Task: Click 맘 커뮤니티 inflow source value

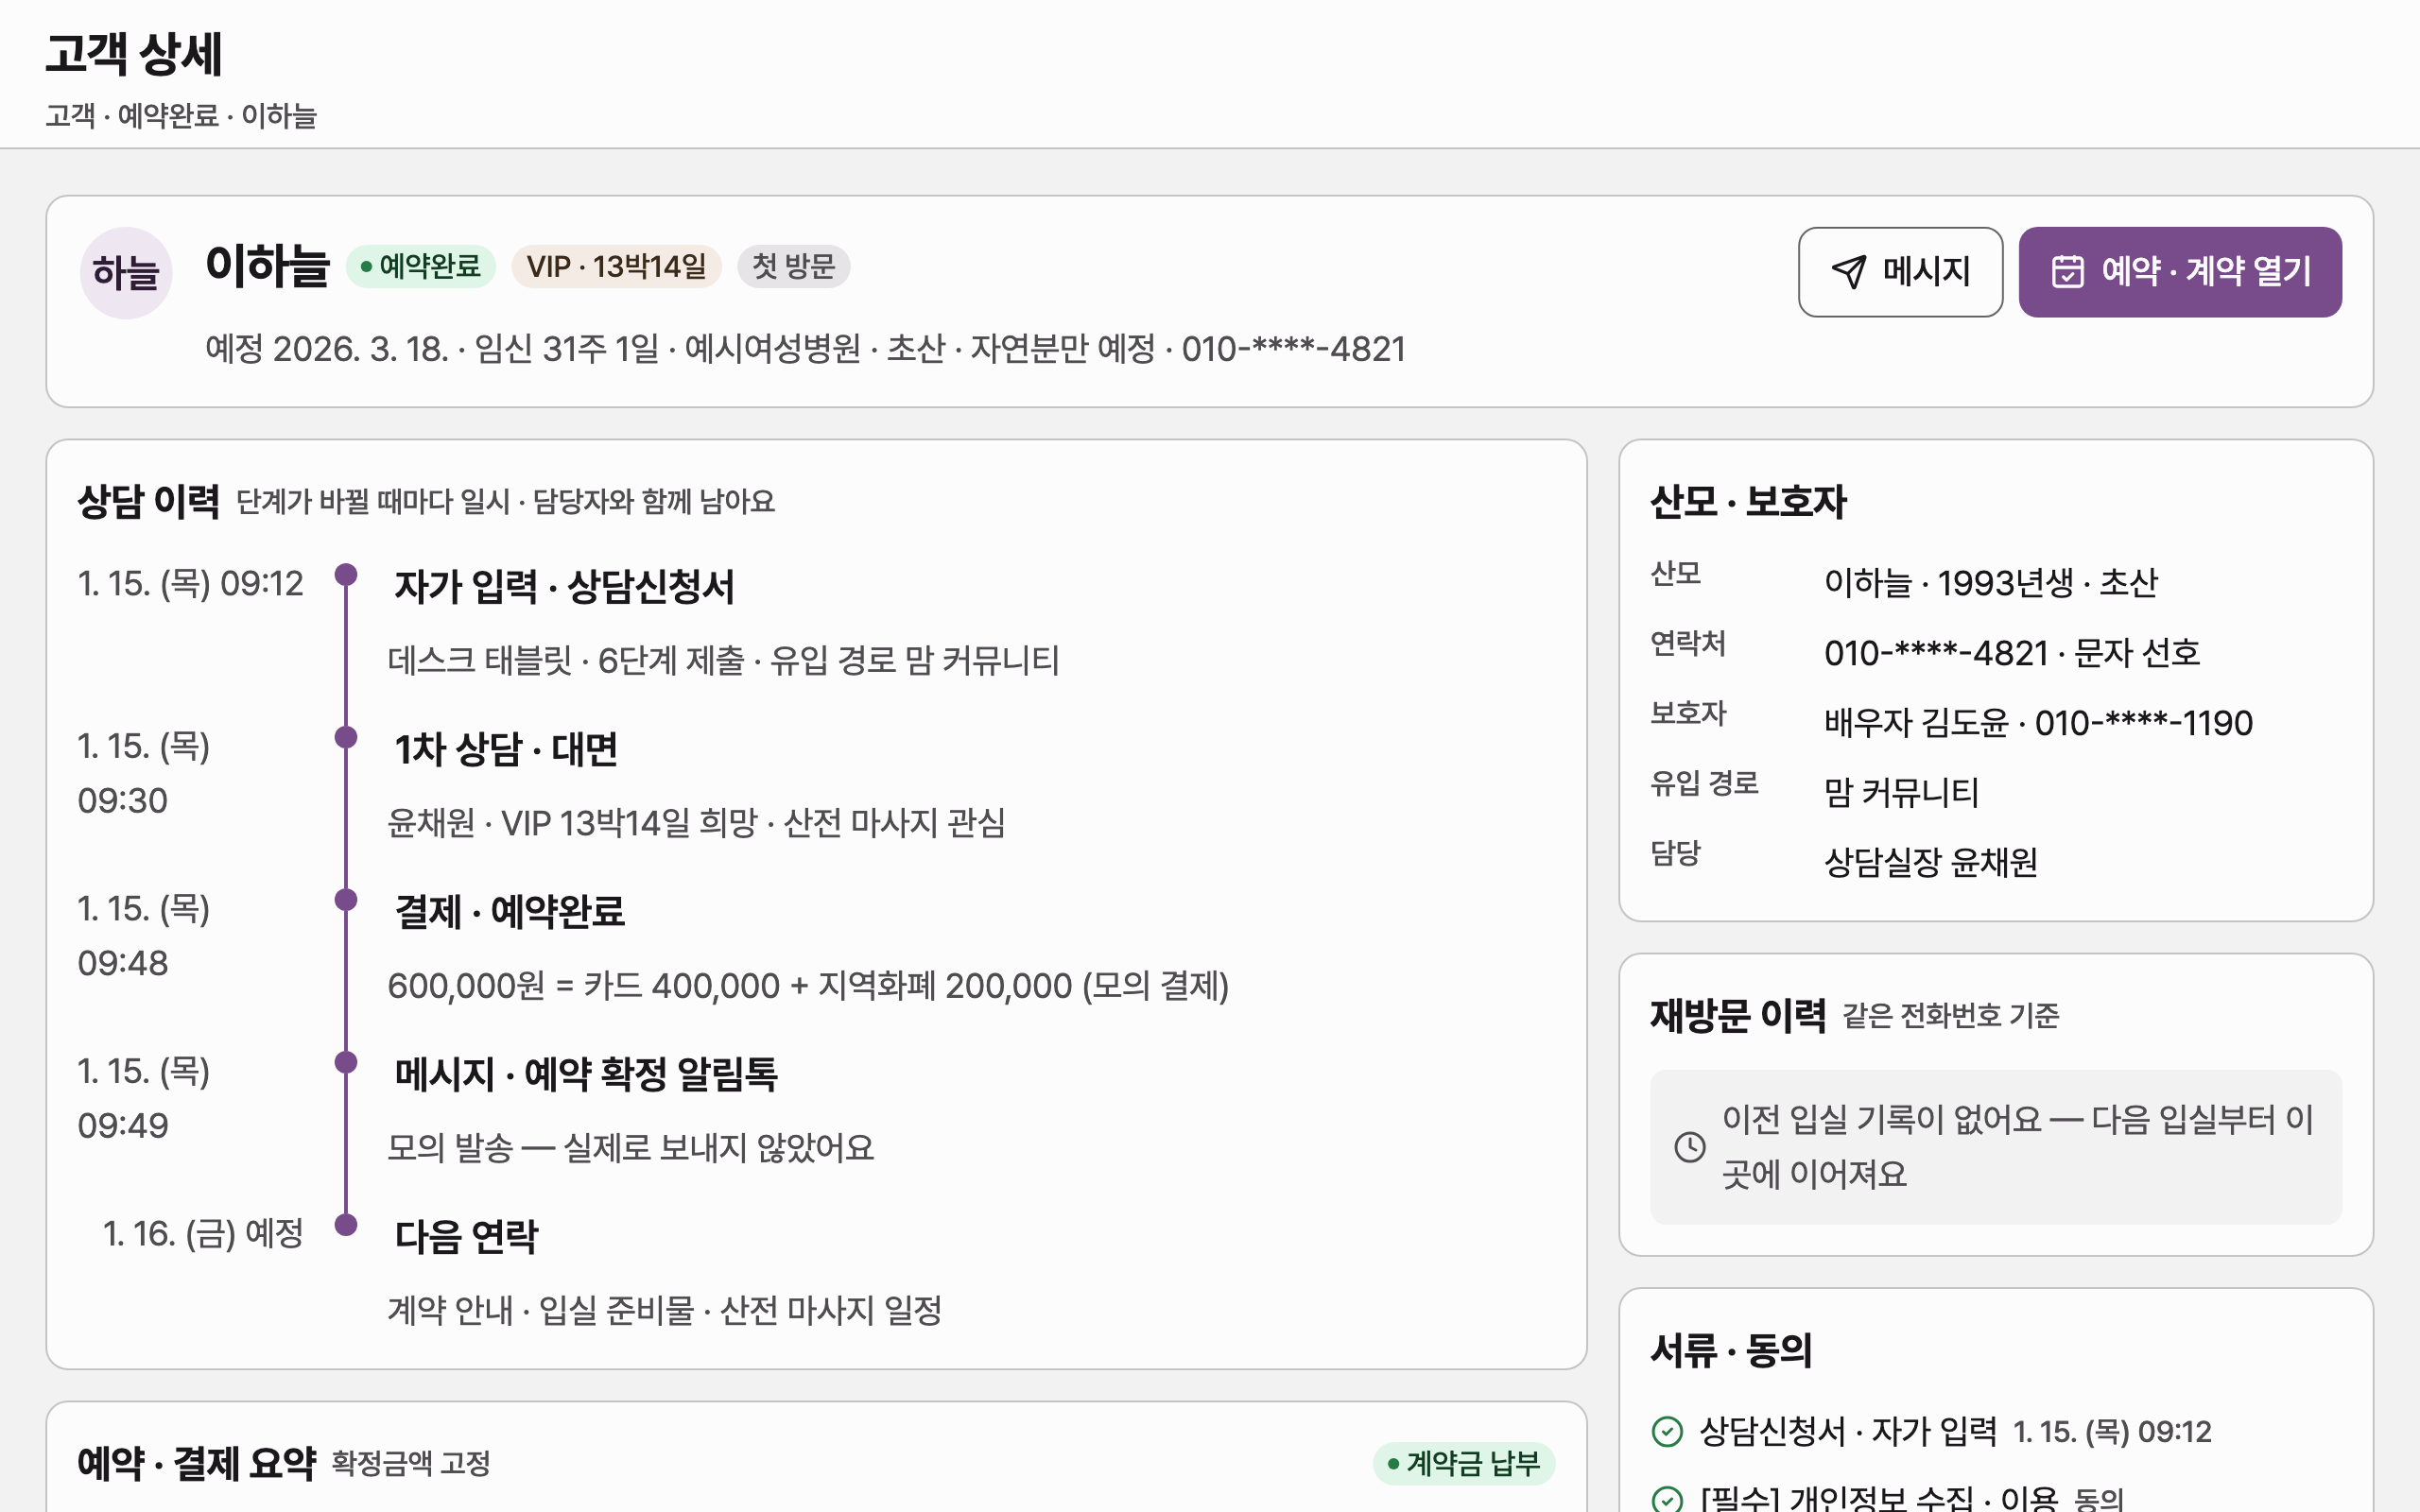Action: [1901, 793]
